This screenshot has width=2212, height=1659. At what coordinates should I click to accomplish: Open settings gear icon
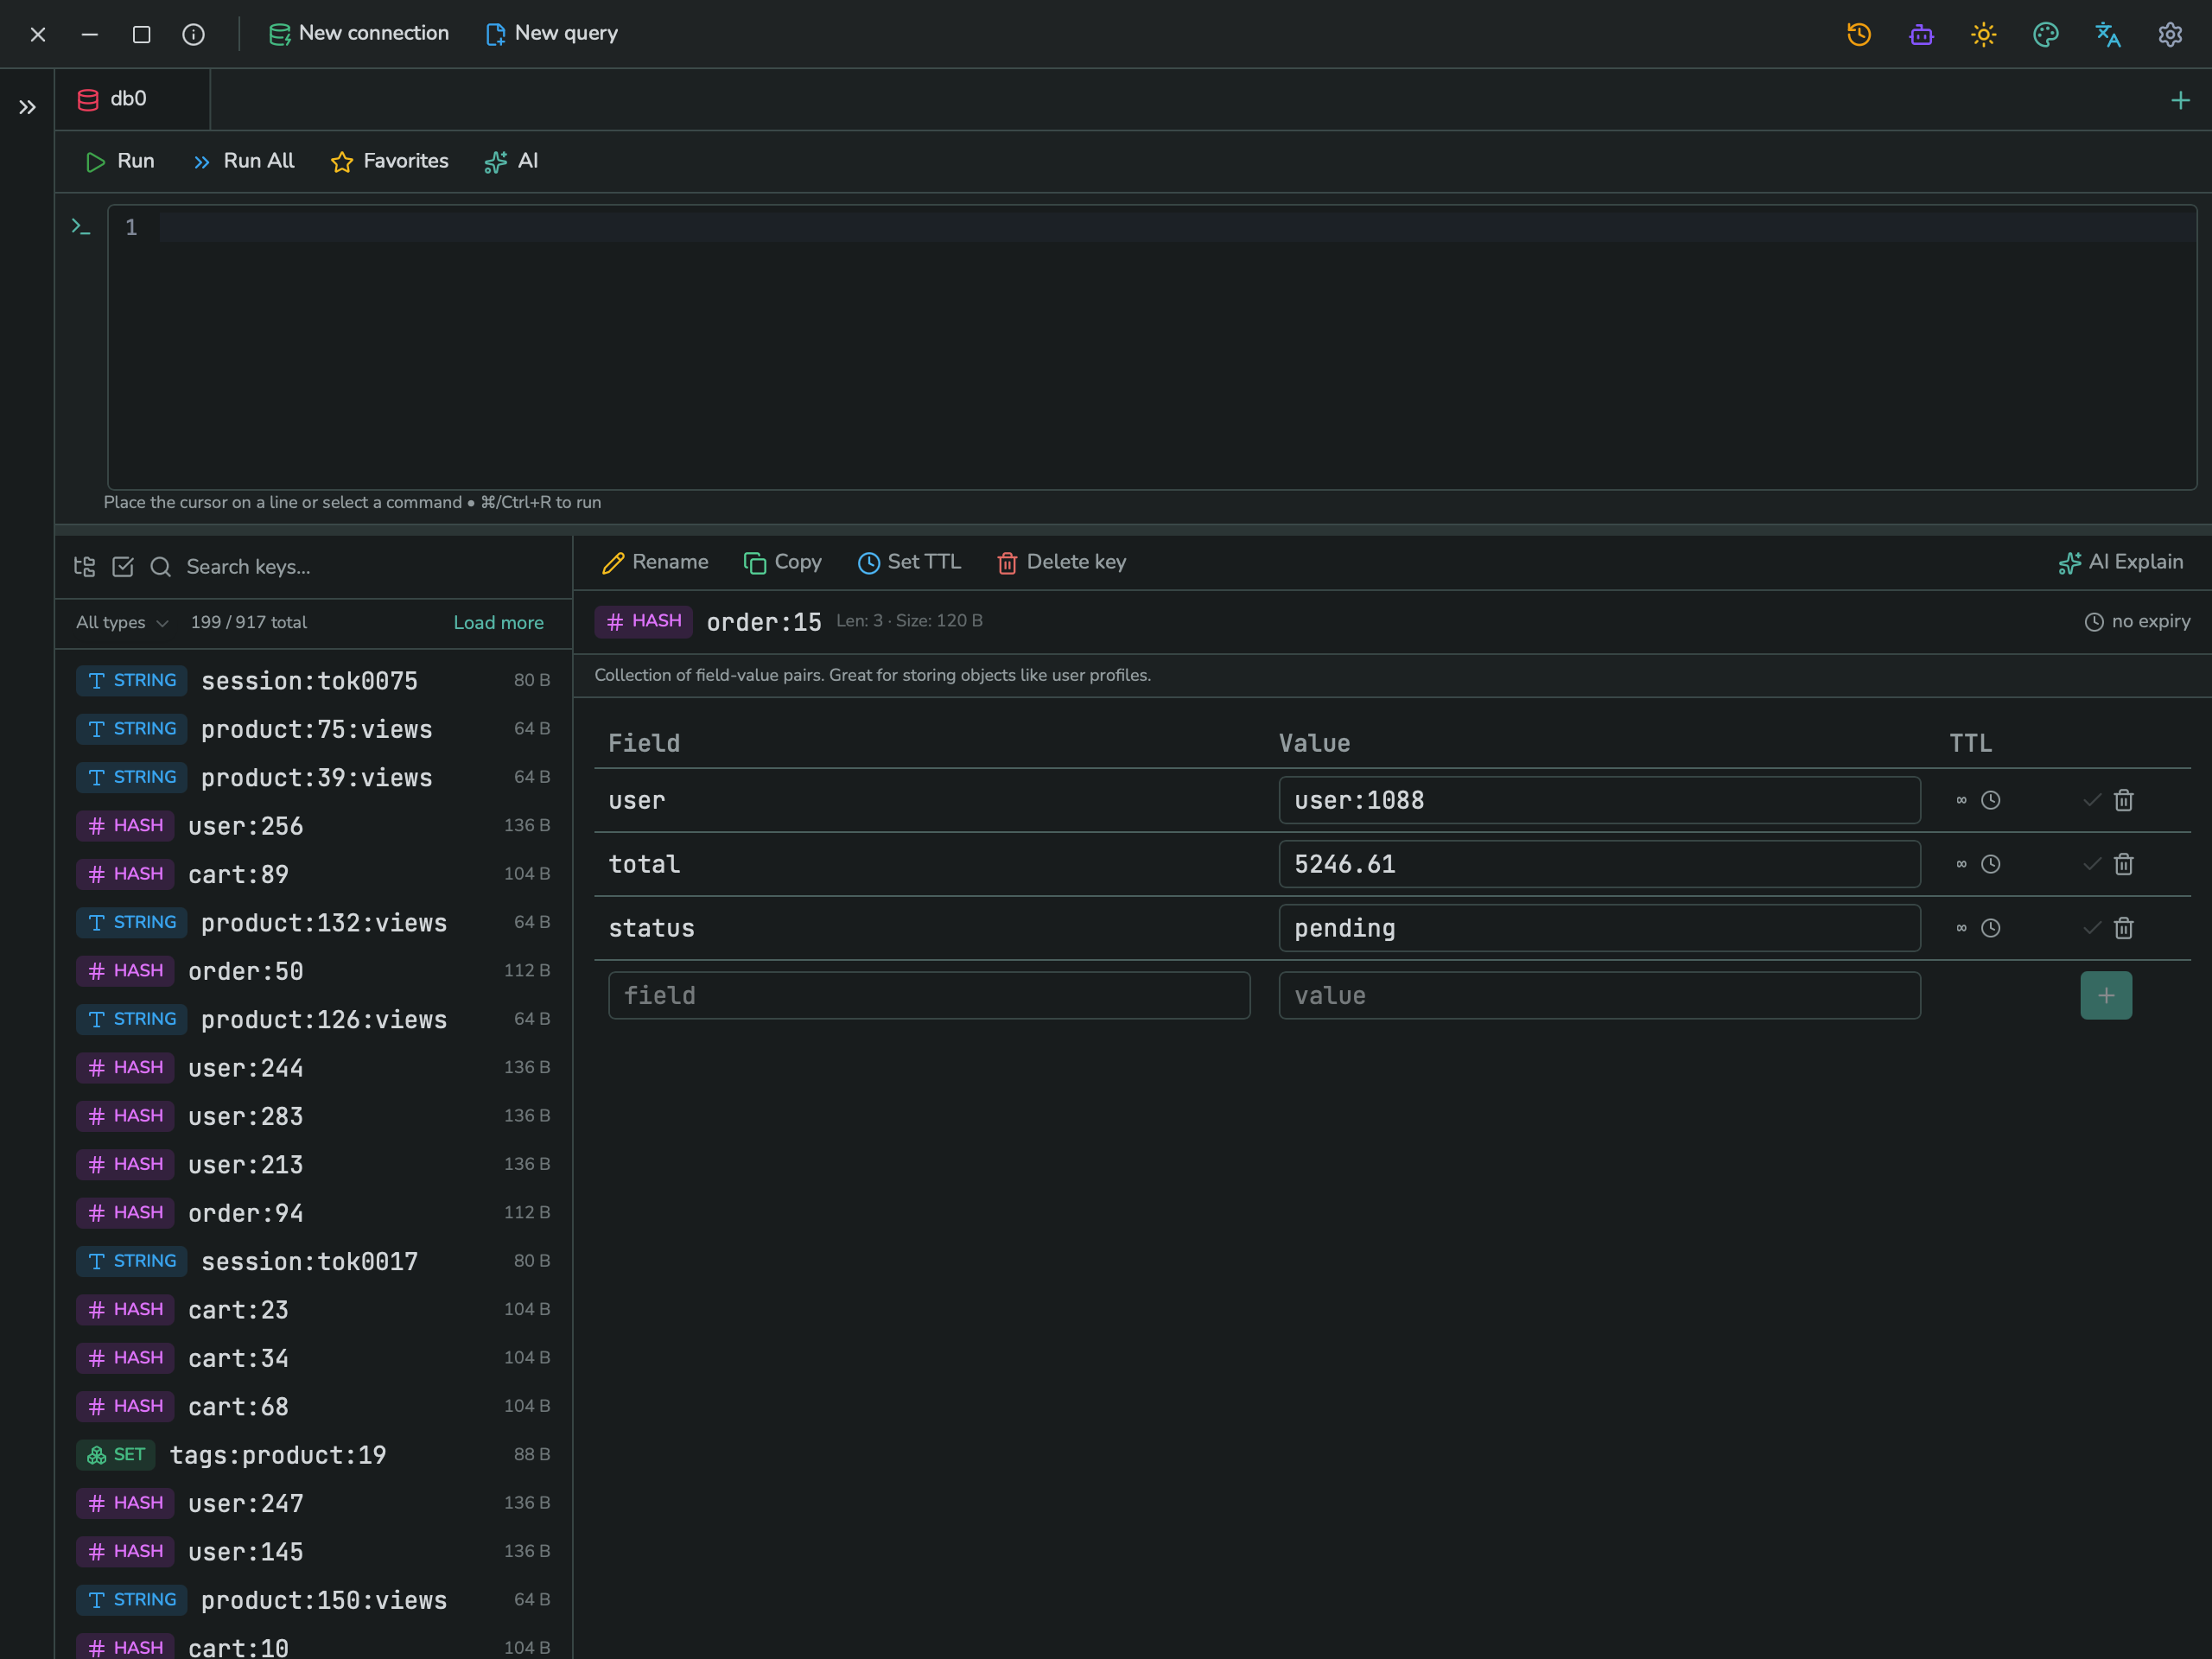coord(2170,34)
